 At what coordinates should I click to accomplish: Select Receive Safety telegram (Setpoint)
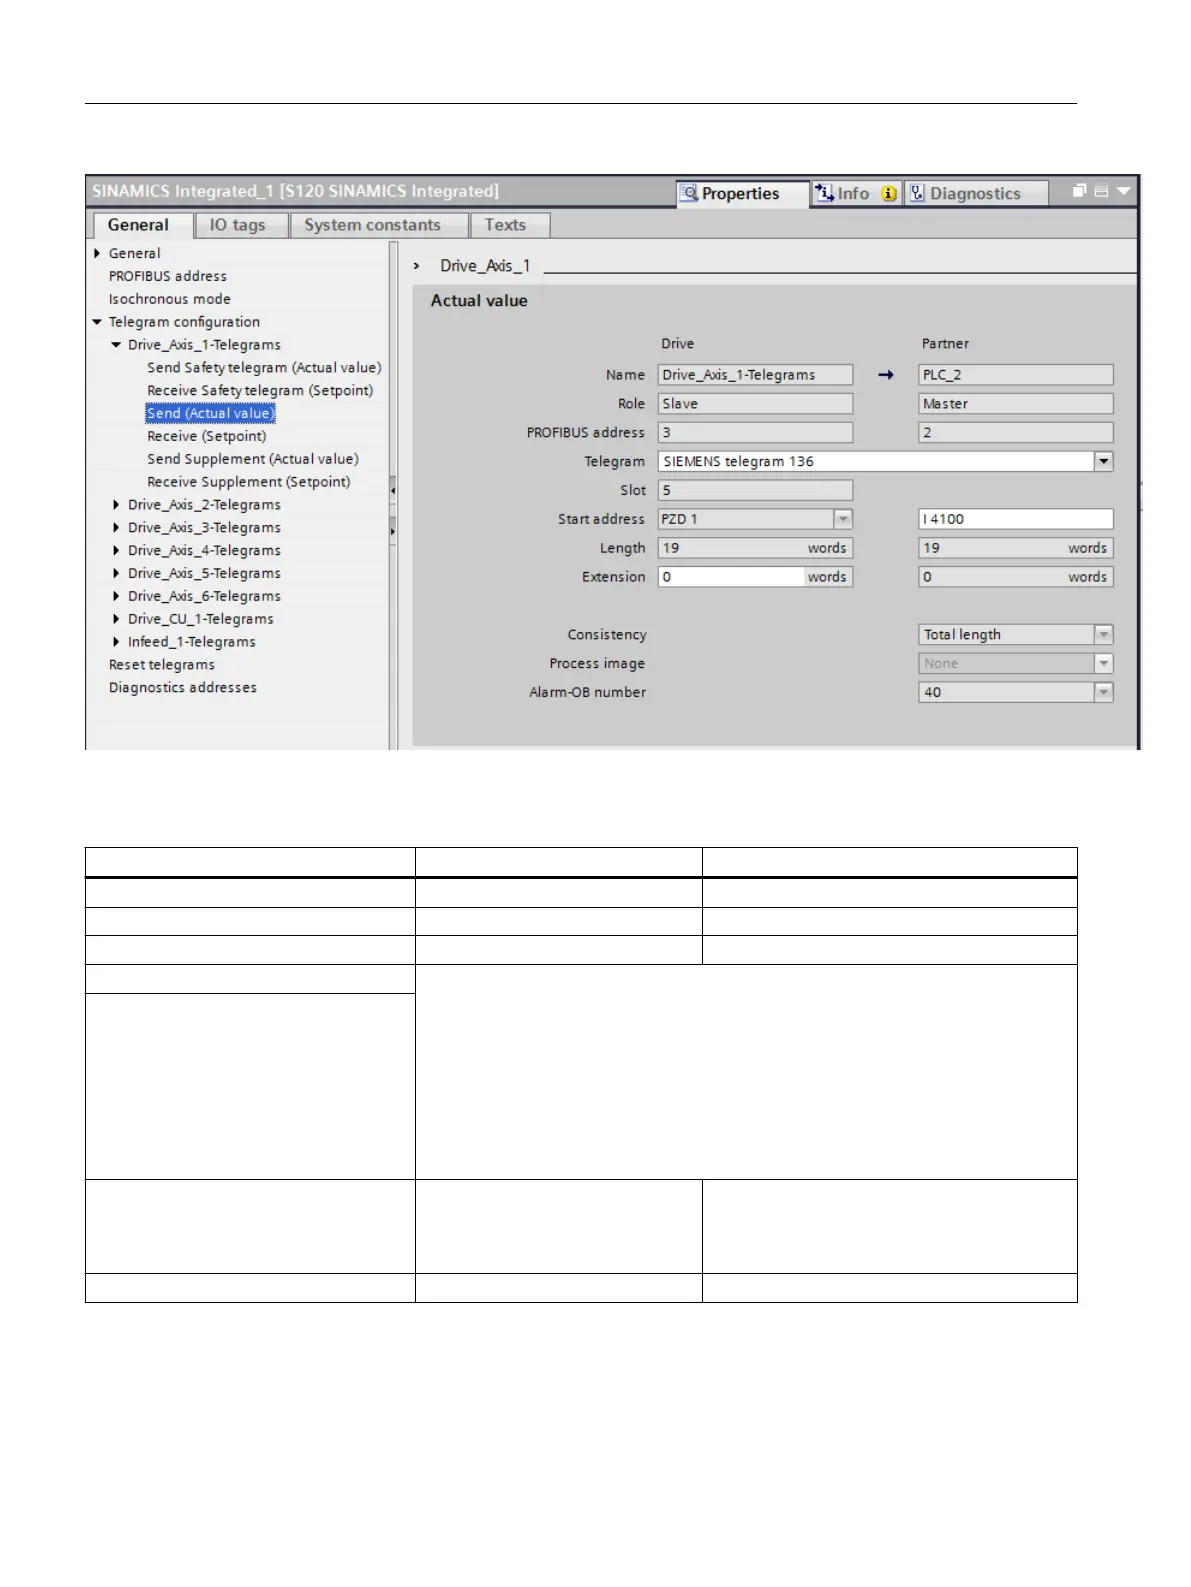(x=260, y=391)
